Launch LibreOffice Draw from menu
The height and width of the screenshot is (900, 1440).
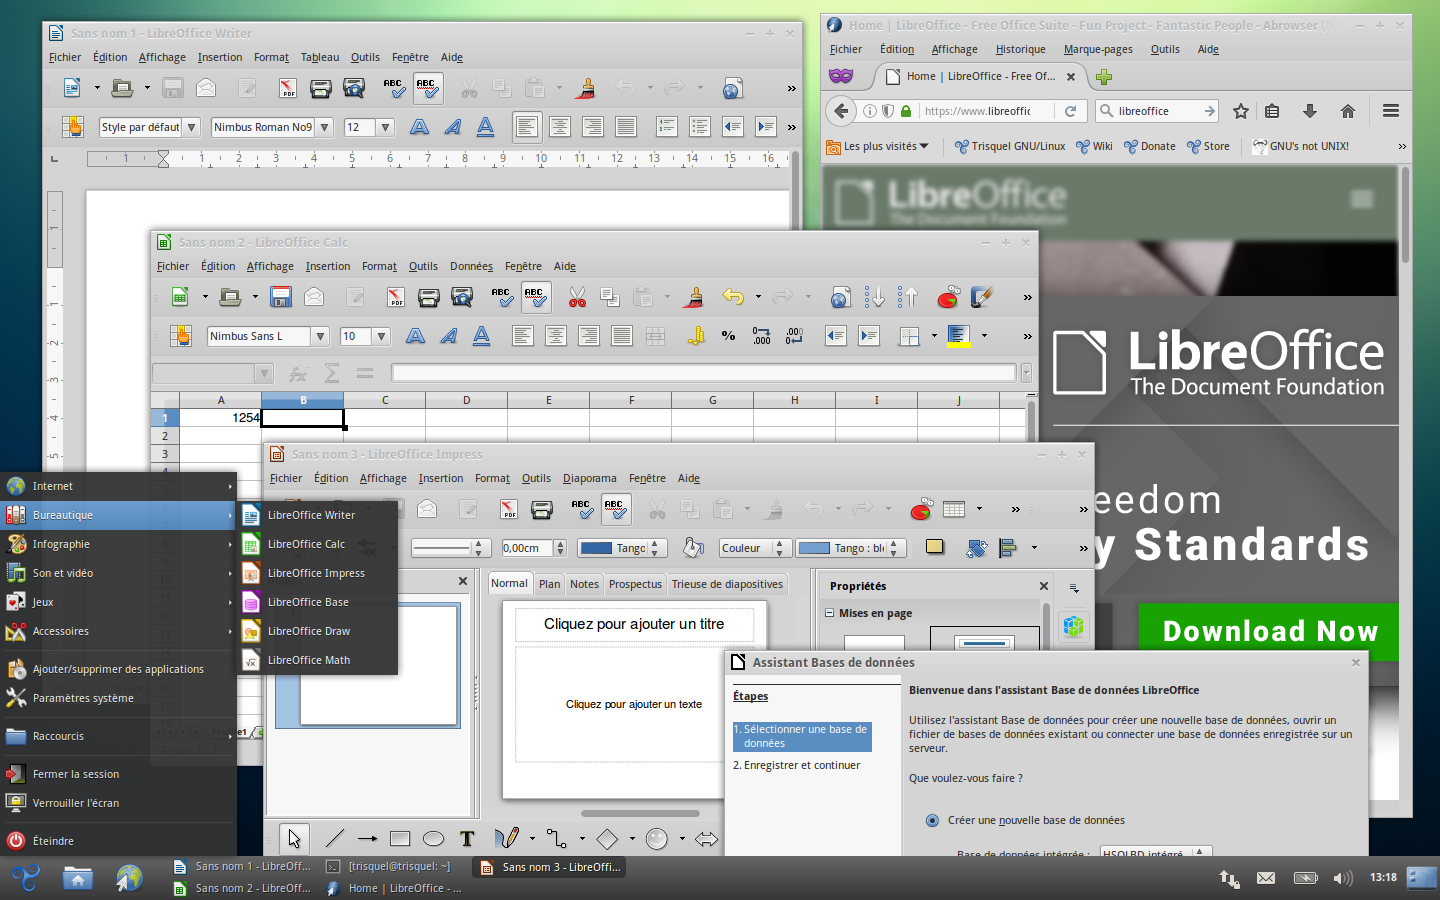point(308,631)
